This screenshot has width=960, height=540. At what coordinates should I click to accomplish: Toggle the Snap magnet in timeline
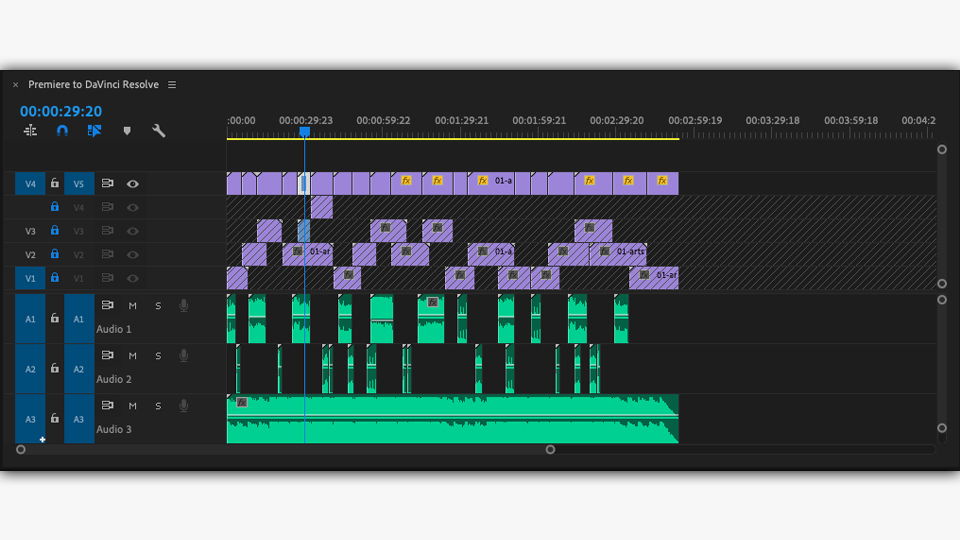[62, 130]
